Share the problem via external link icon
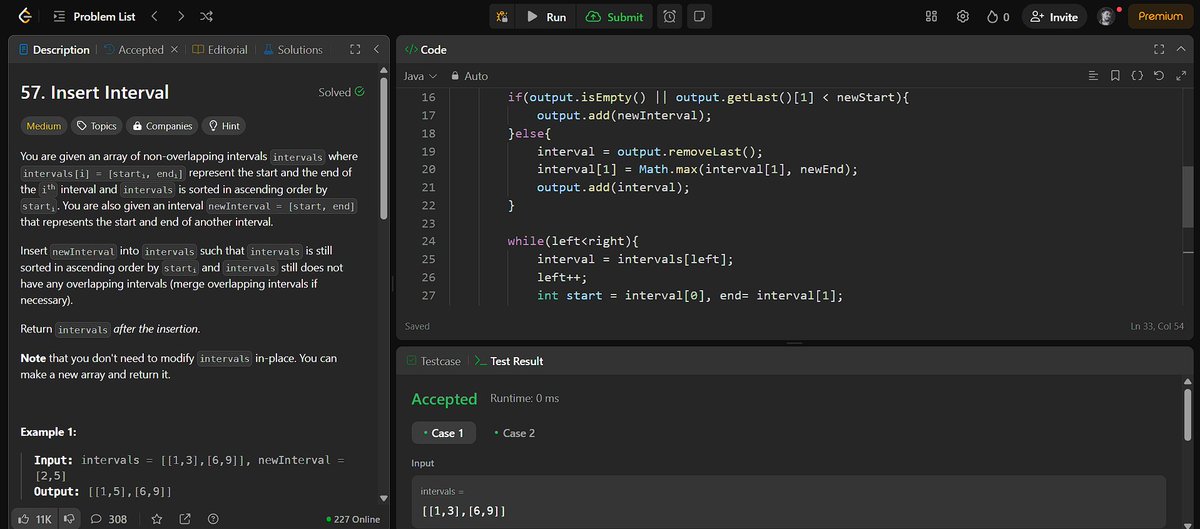Screen dimensions: 1200x529 point(185,519)
